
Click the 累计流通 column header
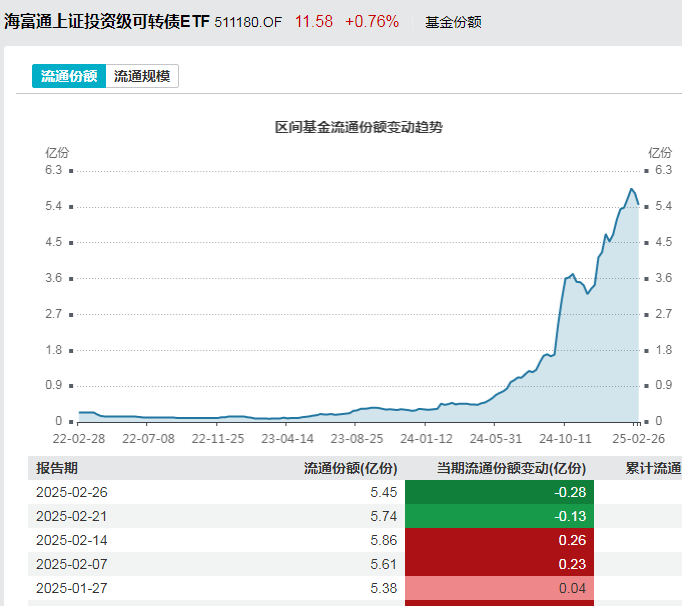coord(653,468)
